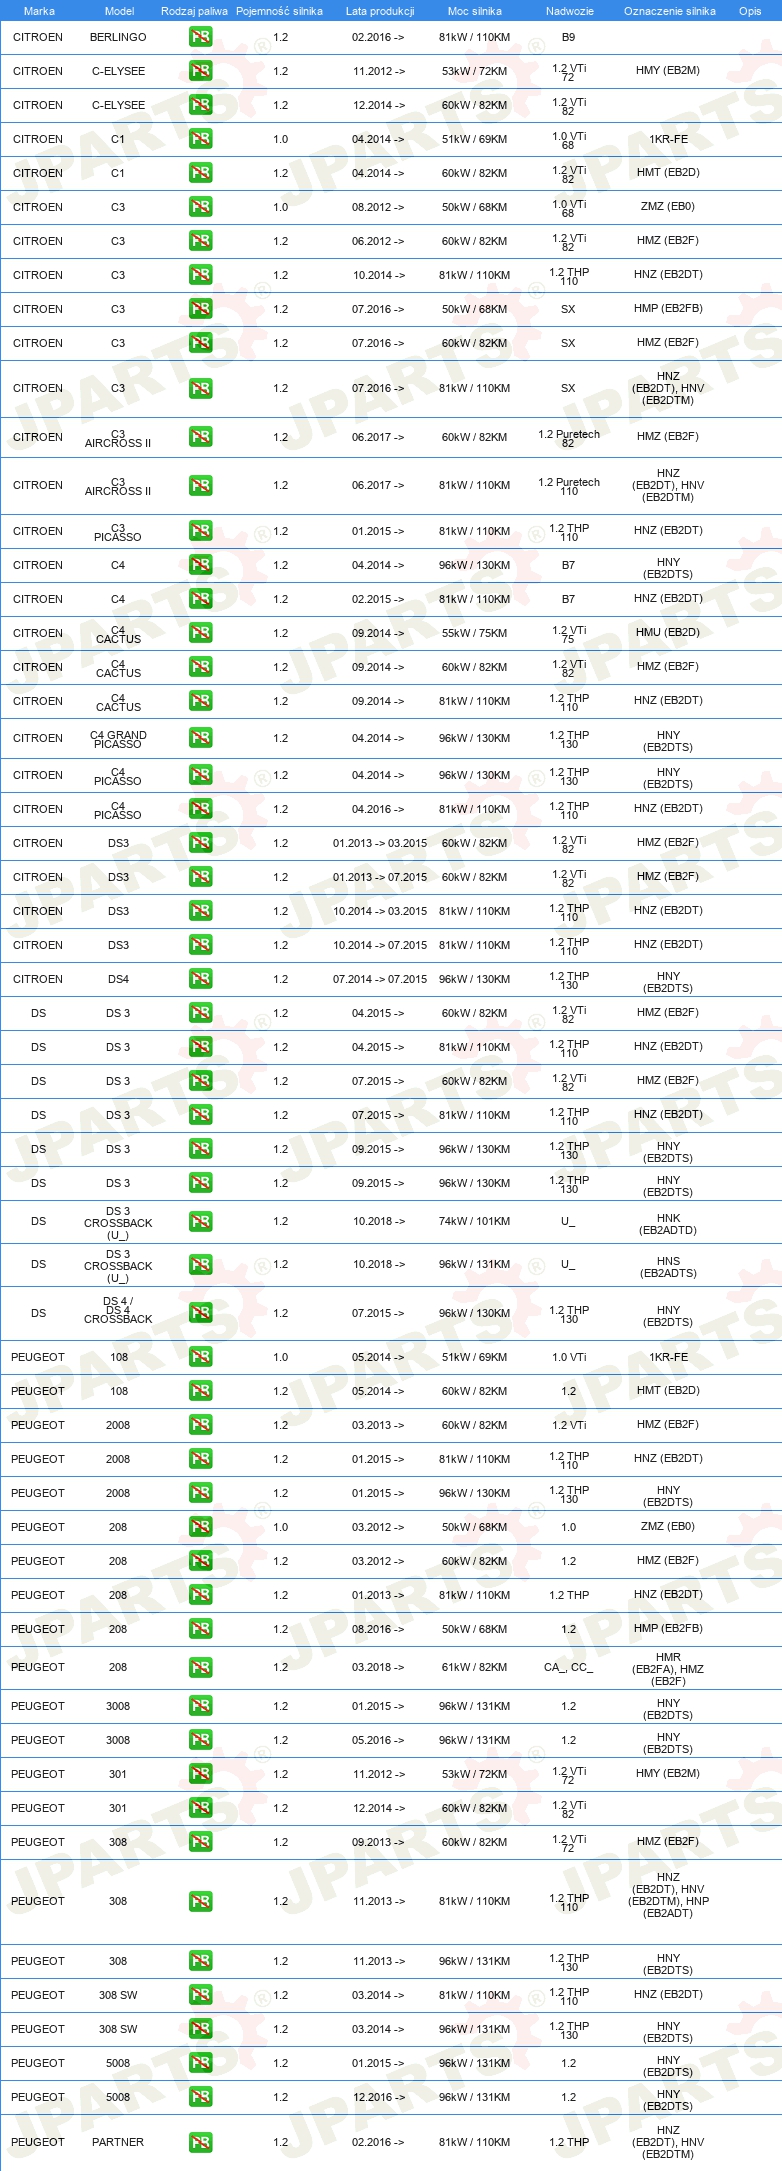
Task: Click the fuel icon for DS 4 / DS 4 Crossback
Action: click(x=200, y=1313)
